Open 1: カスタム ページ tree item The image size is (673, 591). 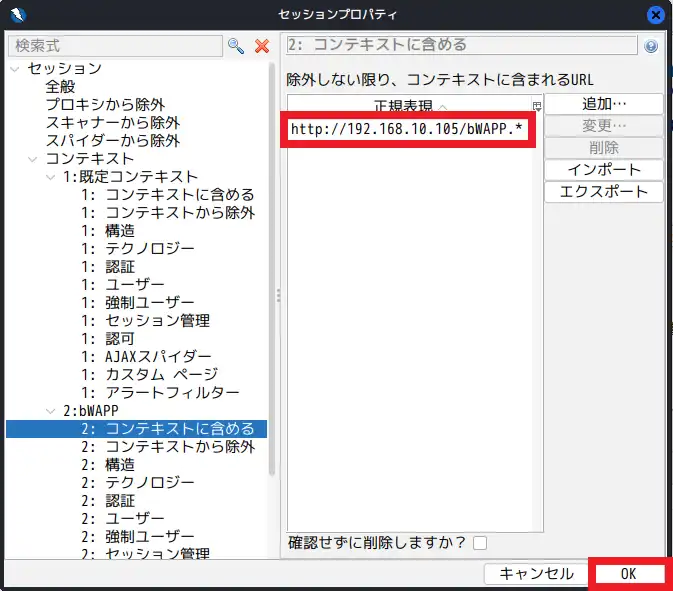point(150,375)
